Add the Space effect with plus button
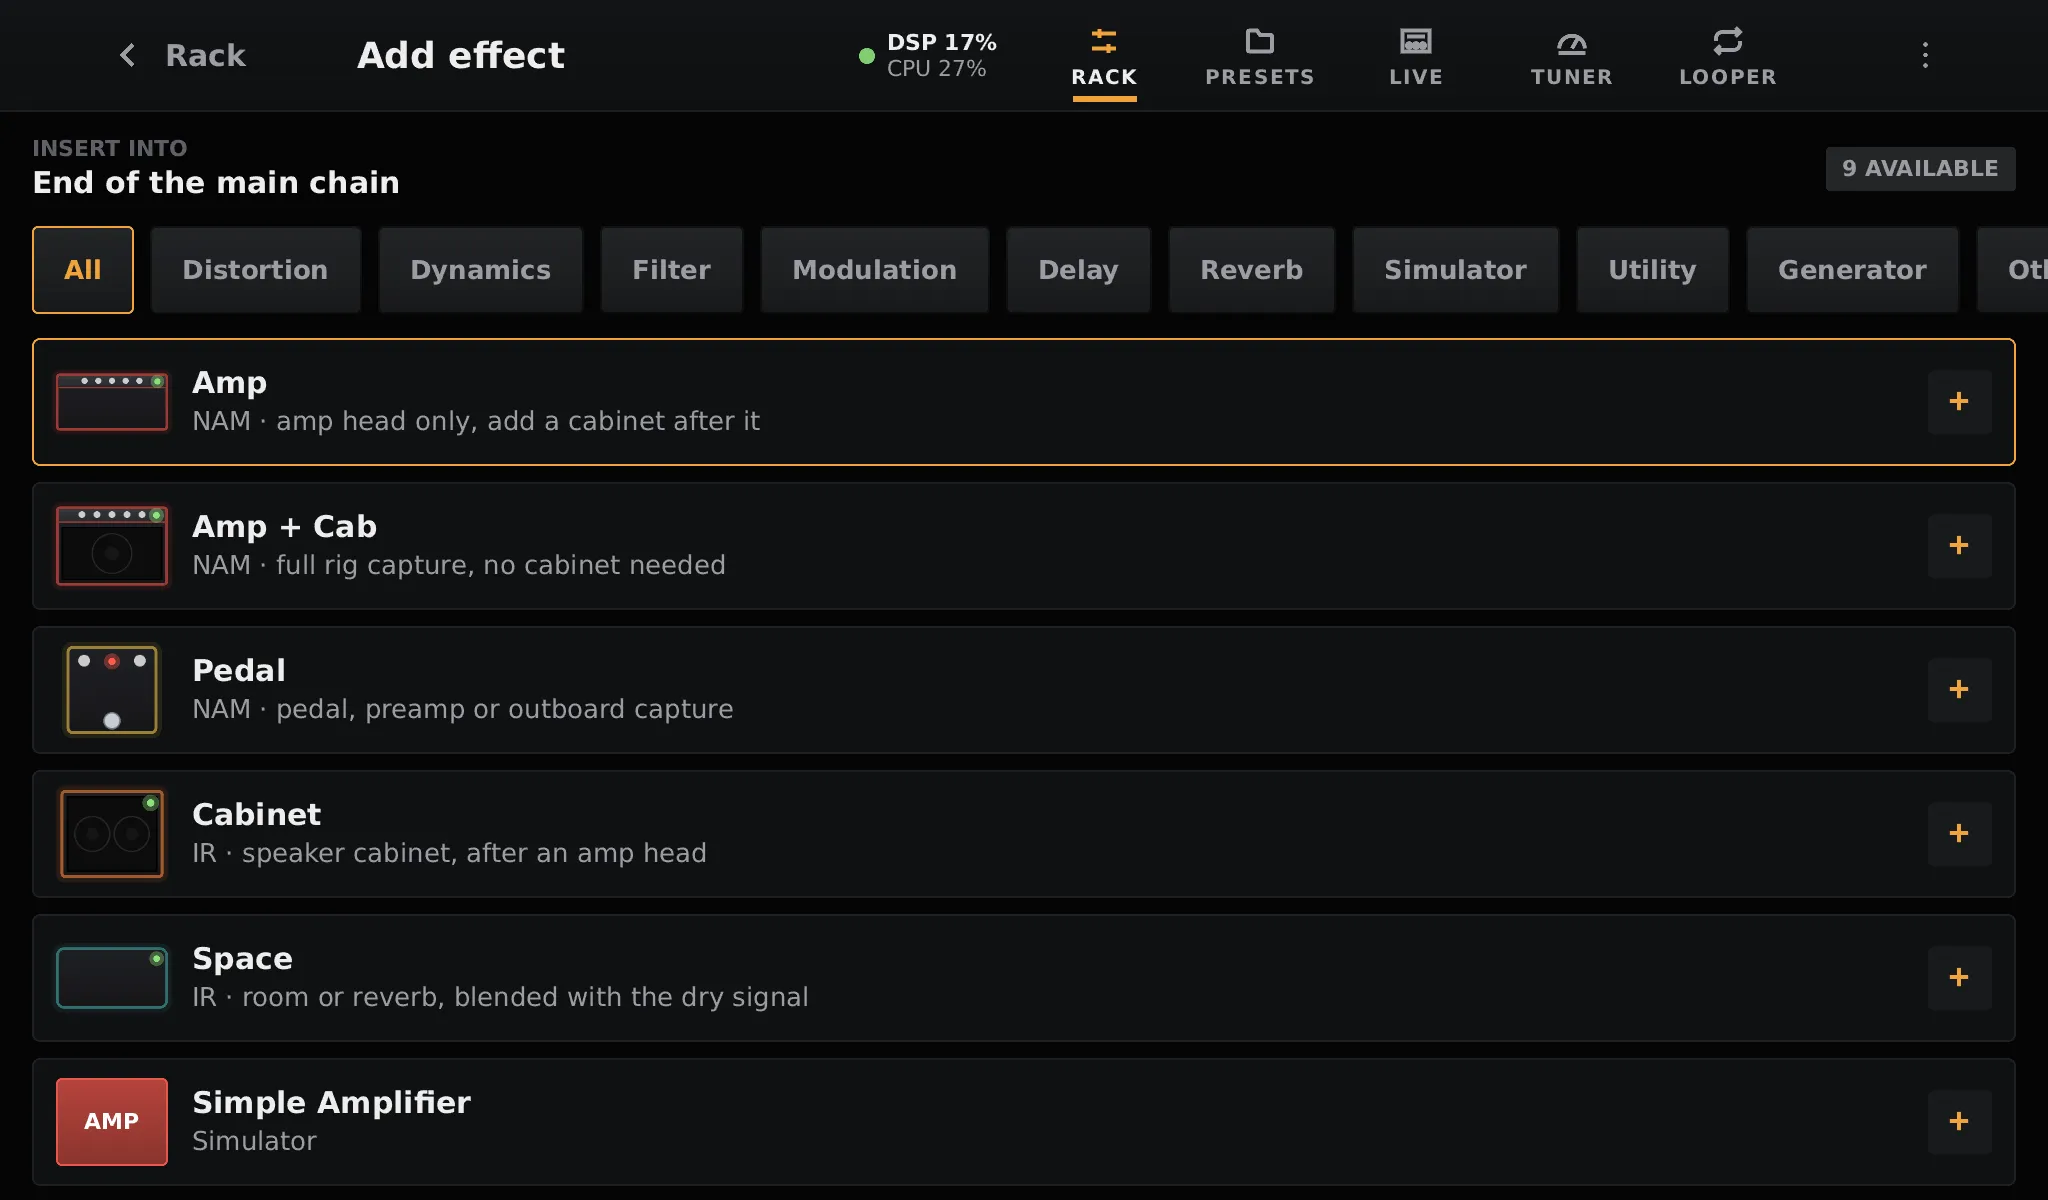The width and height of the screenshot is (2048, 1200). 1959,978
